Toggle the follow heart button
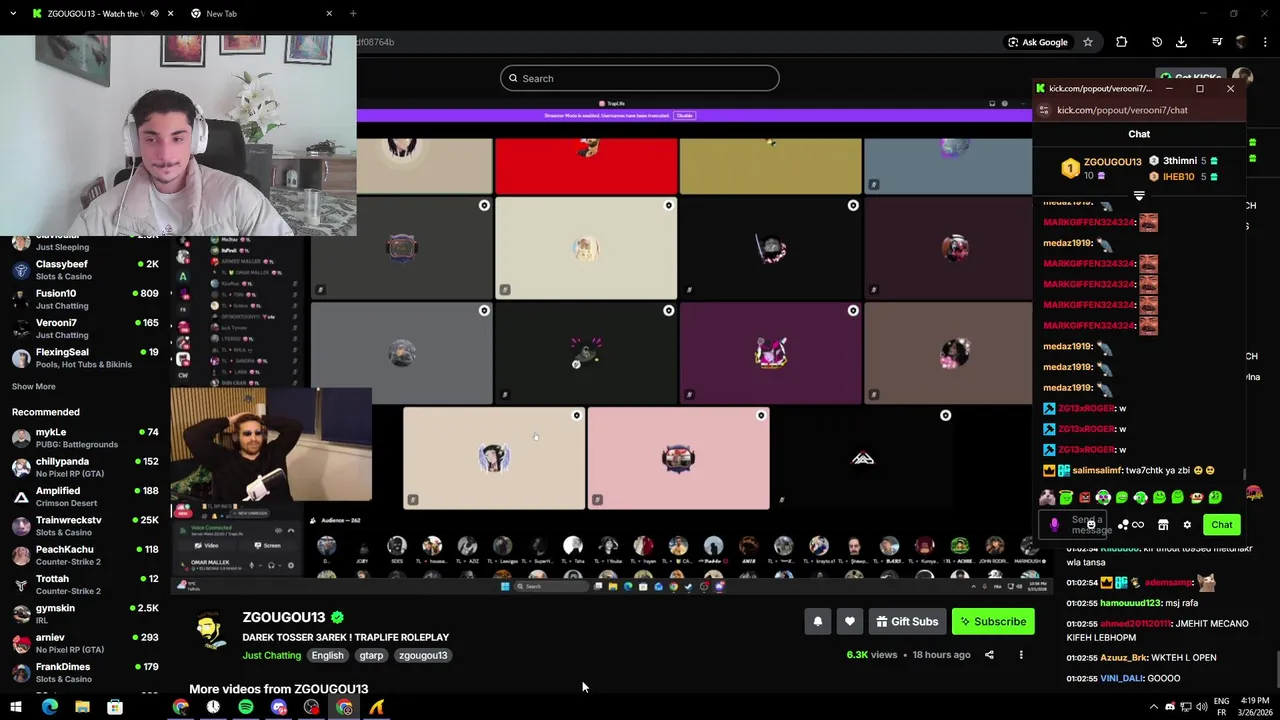 [x=850, y=622]
